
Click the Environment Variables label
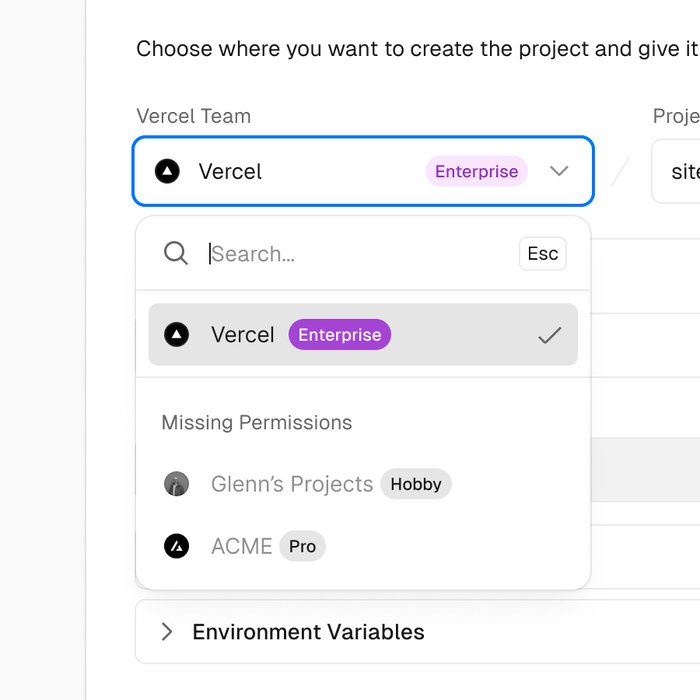[308, 632]
